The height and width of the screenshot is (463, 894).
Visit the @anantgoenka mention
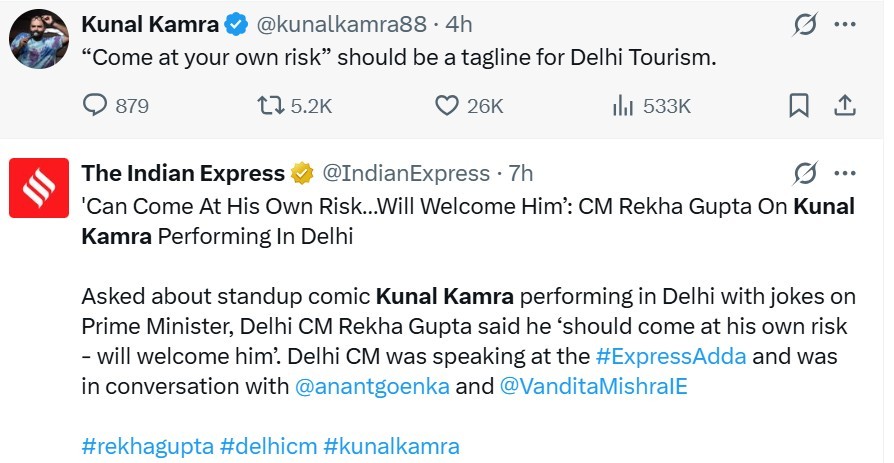point(372,386)
